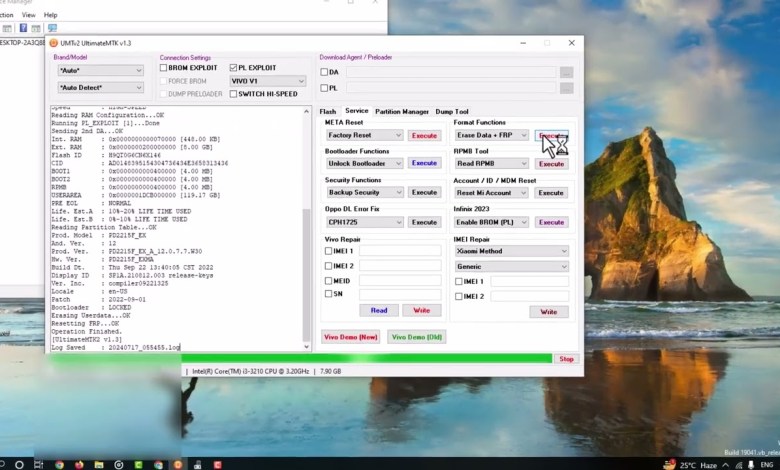Click the monitor scan icon in Device Manager toolbar

pyautogui.click(x=52, y=28)
